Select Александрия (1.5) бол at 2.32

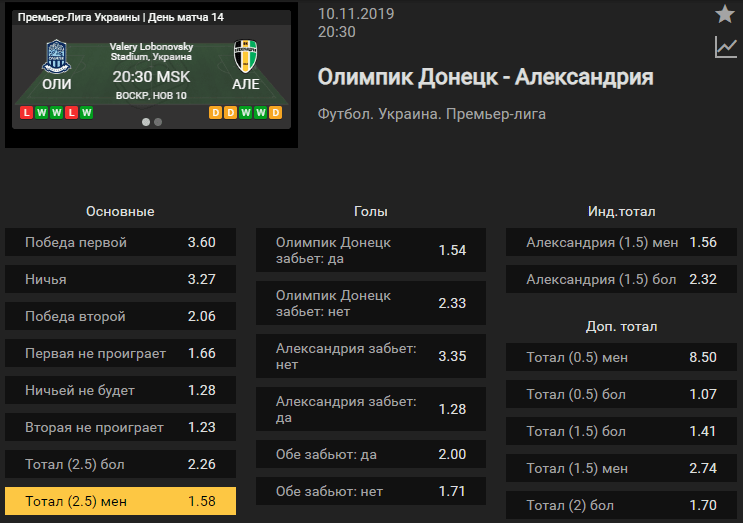pyautogui.click(x=621, y=279)
